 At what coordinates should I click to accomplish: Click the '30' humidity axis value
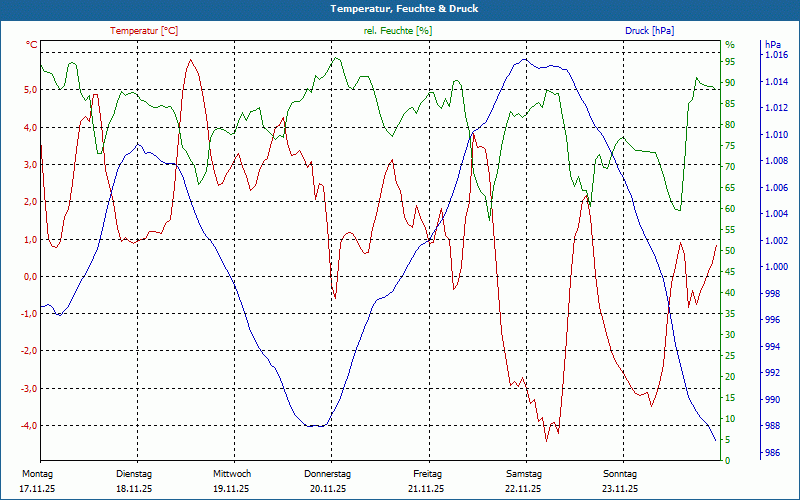[x=730, y=335]
